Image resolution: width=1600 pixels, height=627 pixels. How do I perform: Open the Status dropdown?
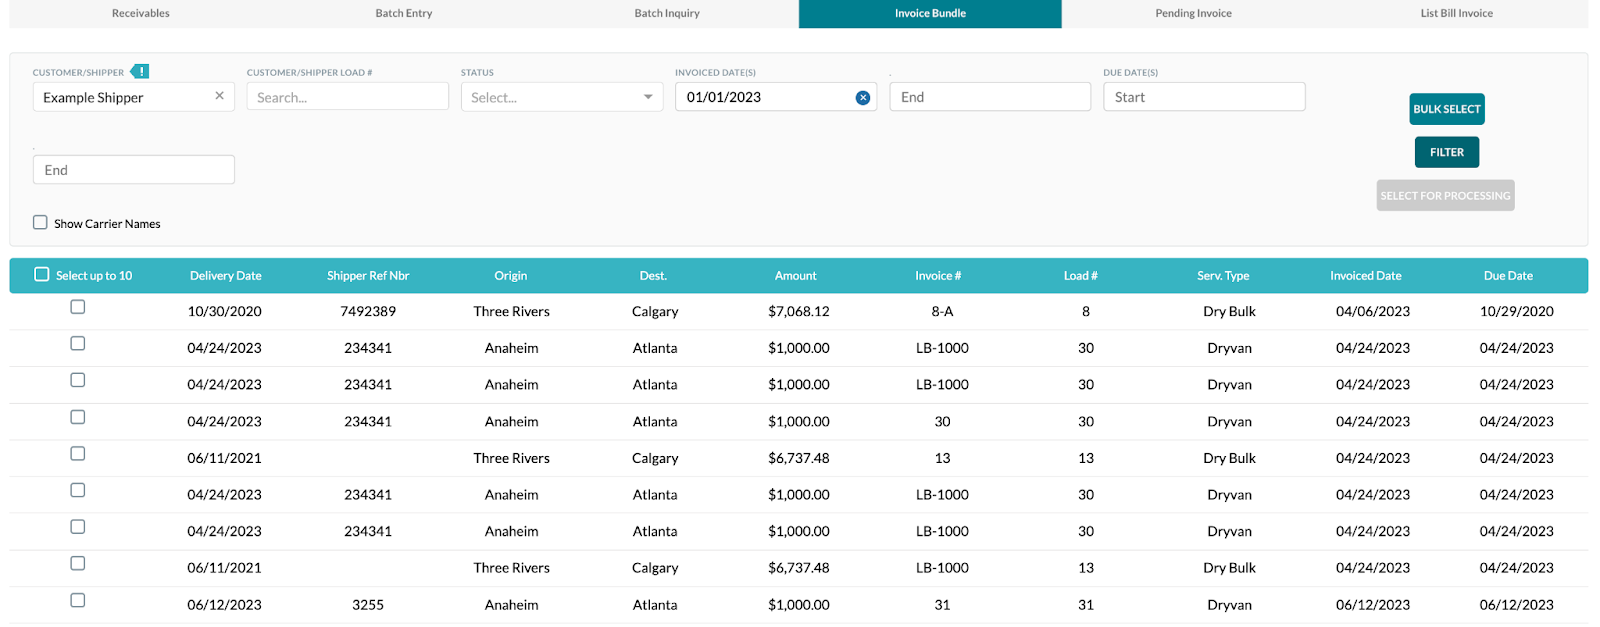[x=561, y=97]
